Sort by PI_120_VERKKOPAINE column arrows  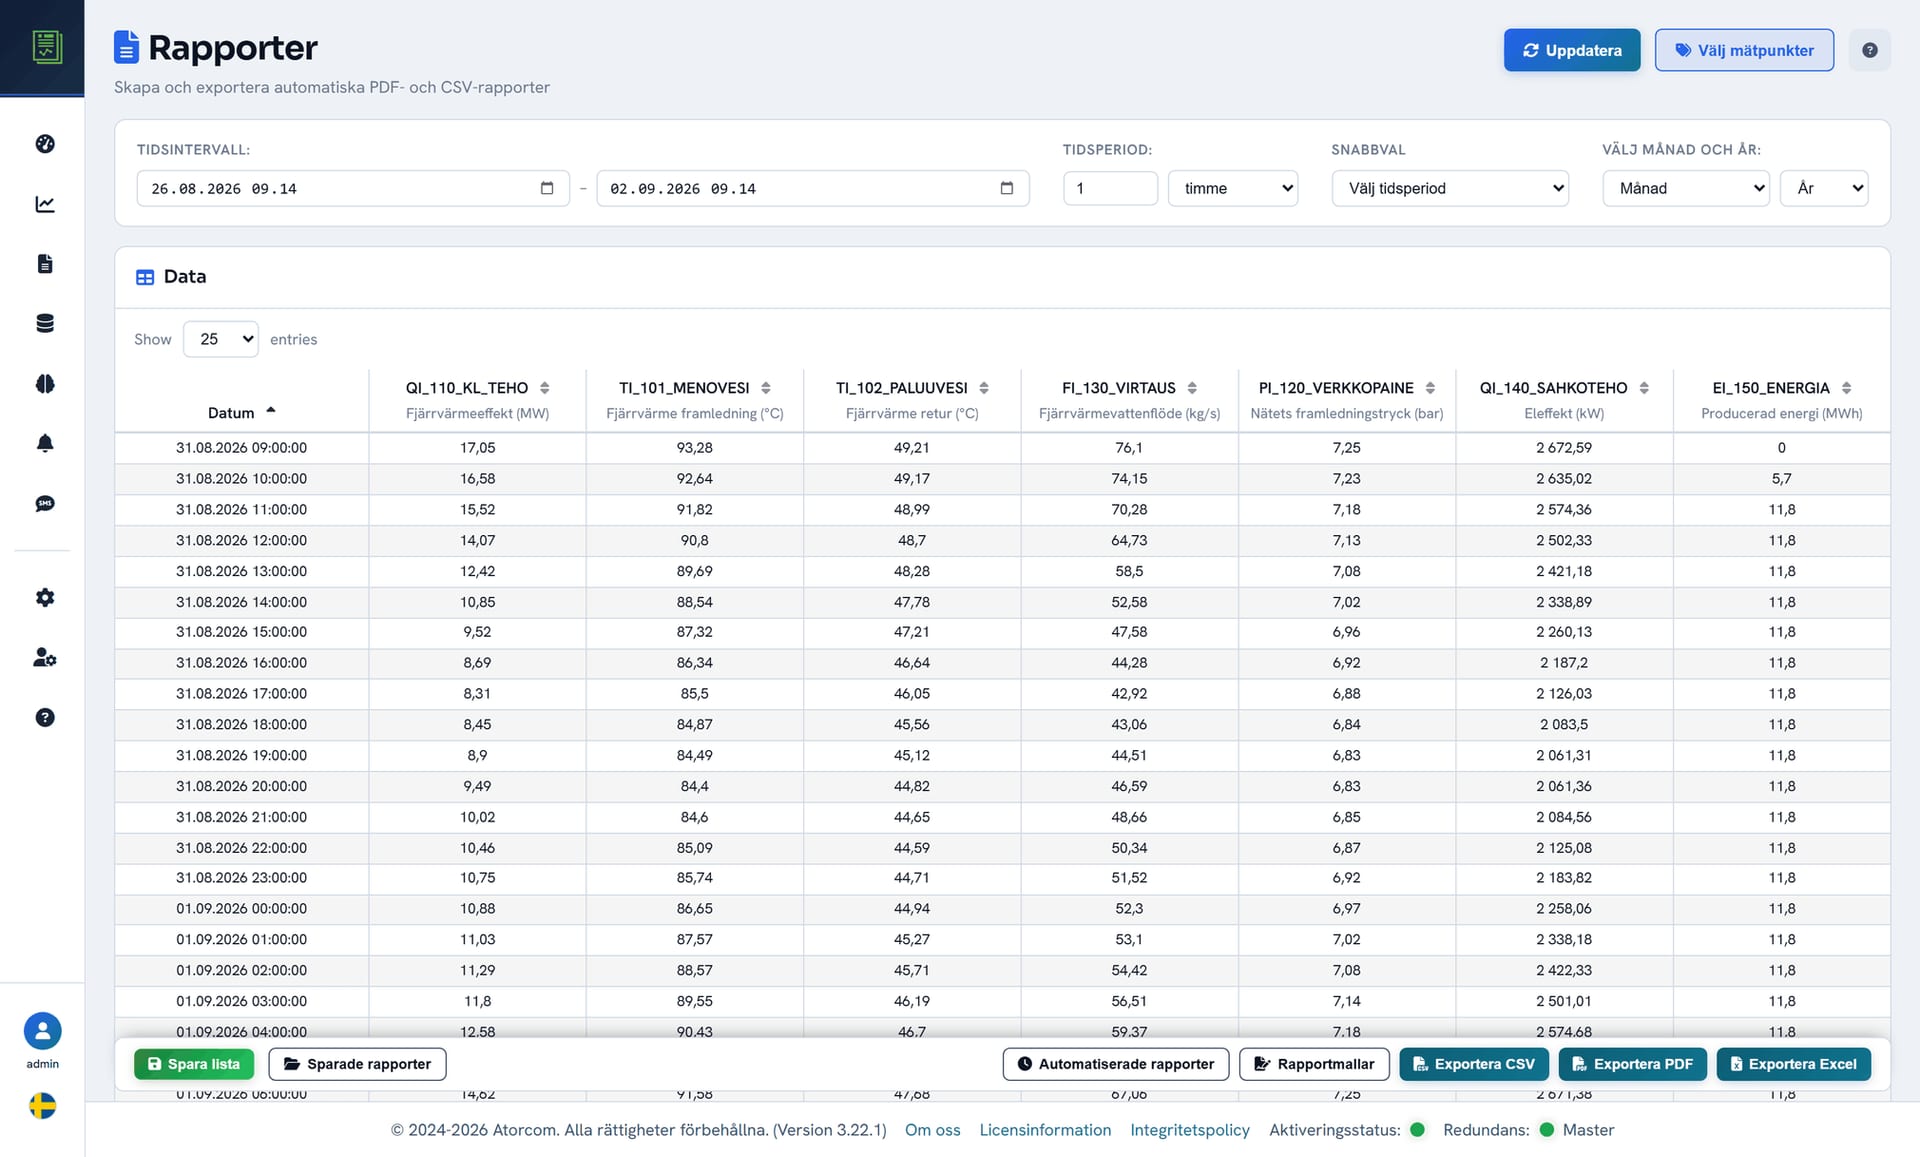coord(1430,388)
